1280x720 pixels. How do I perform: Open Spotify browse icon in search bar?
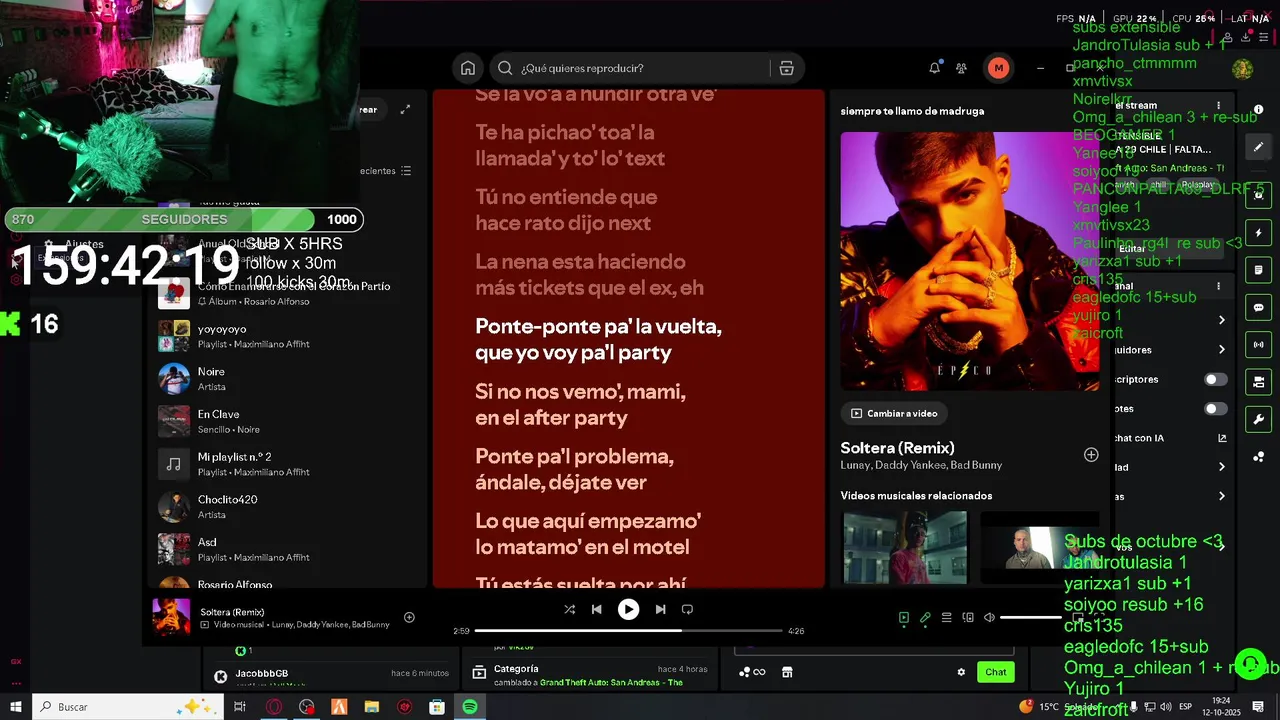[x=786, y=68]
